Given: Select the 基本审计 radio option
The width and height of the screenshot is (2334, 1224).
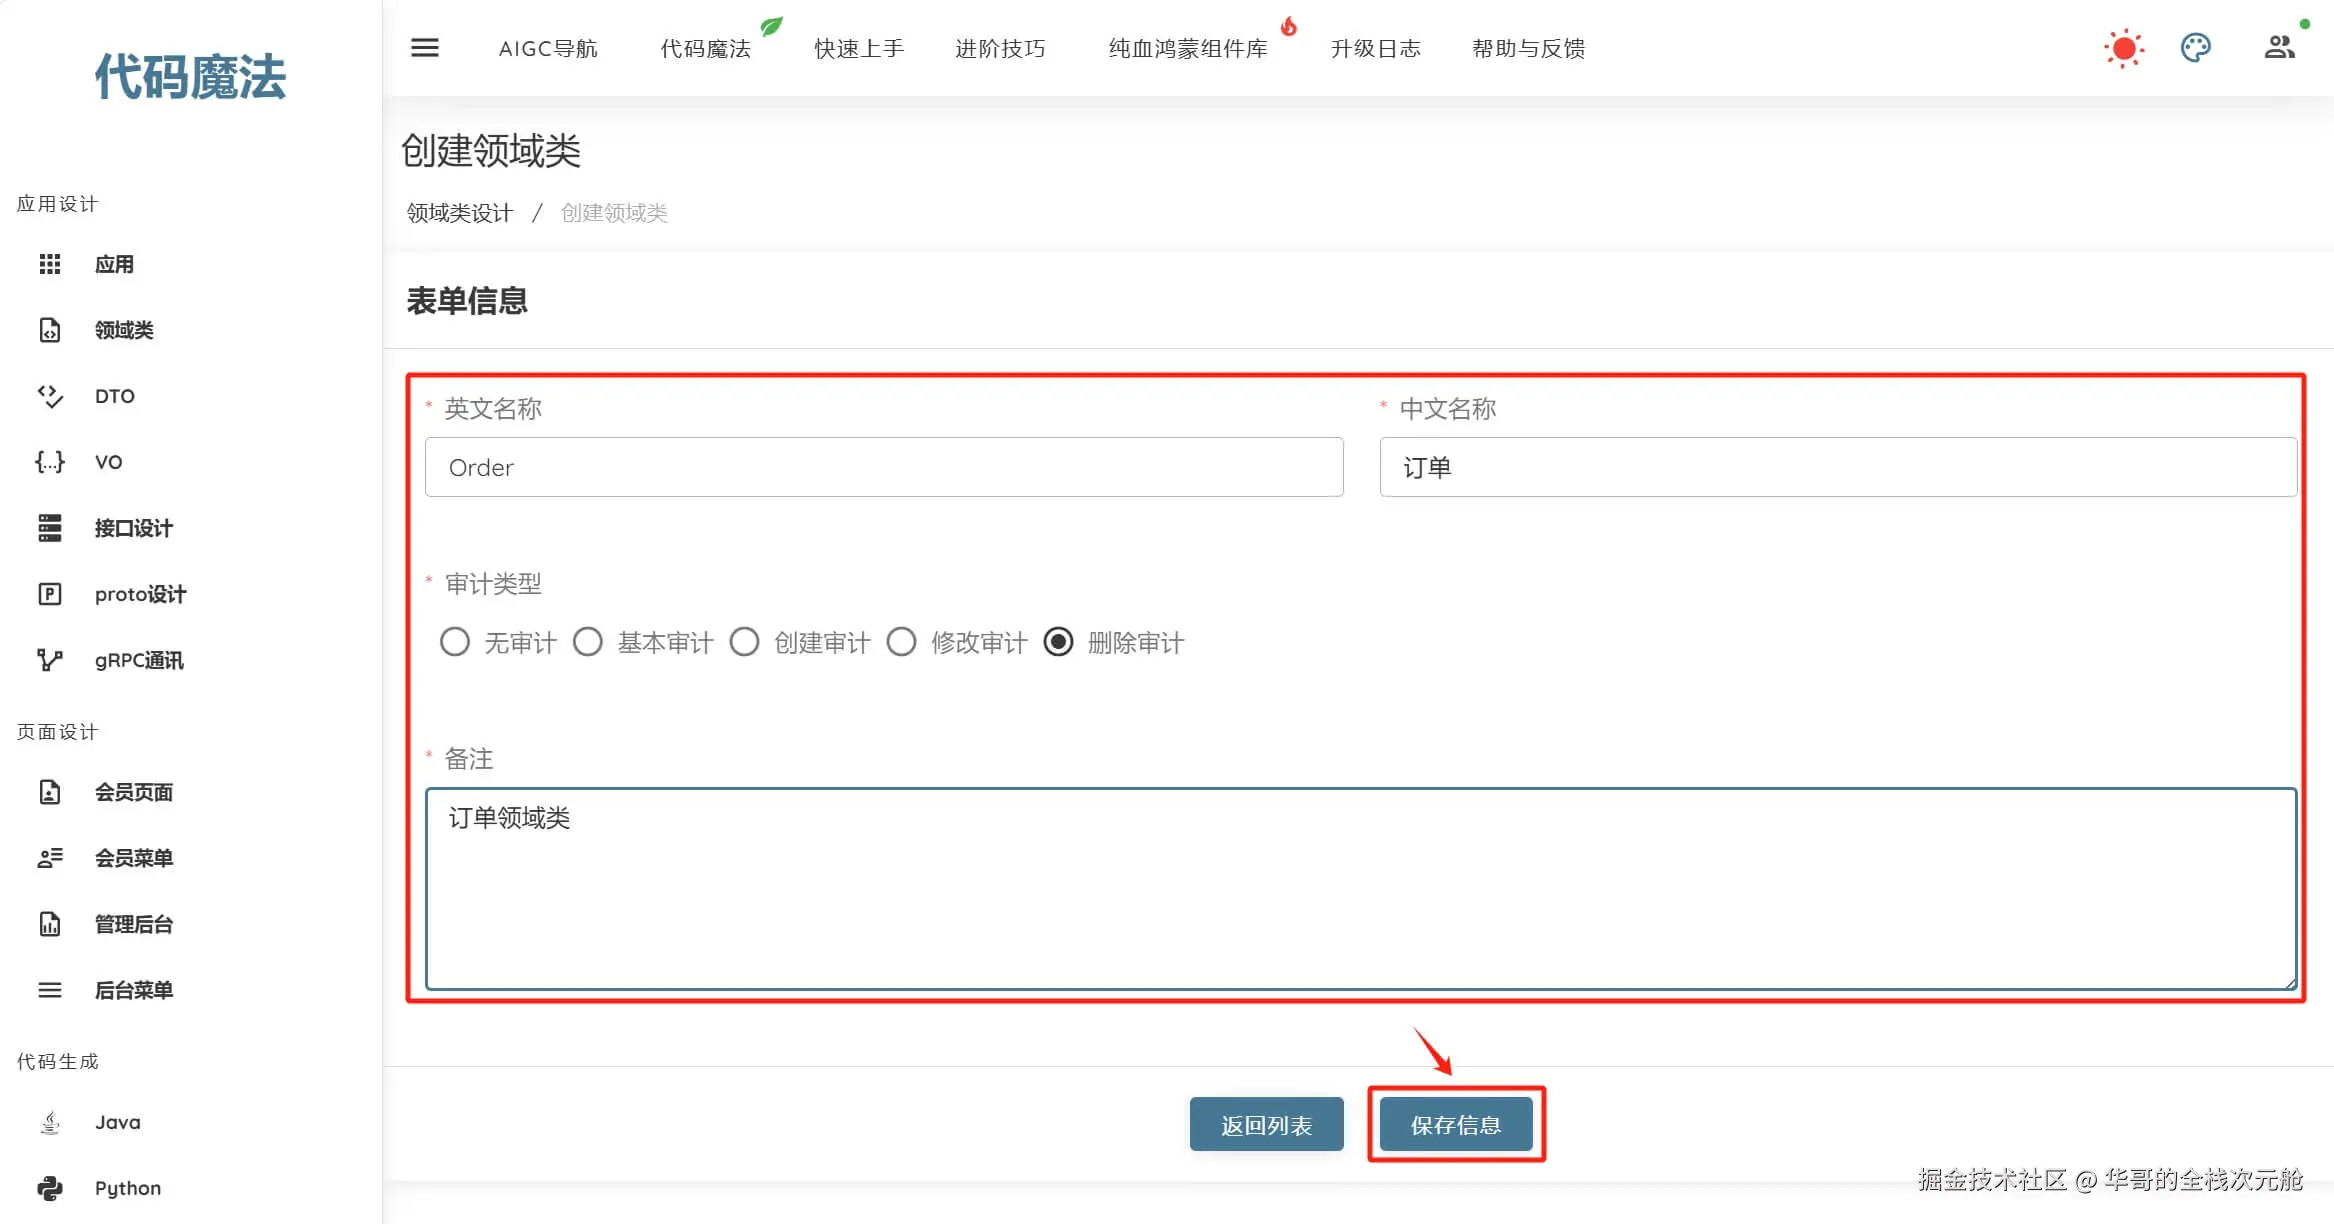Looking at the screenshot, I should (588, 642).
